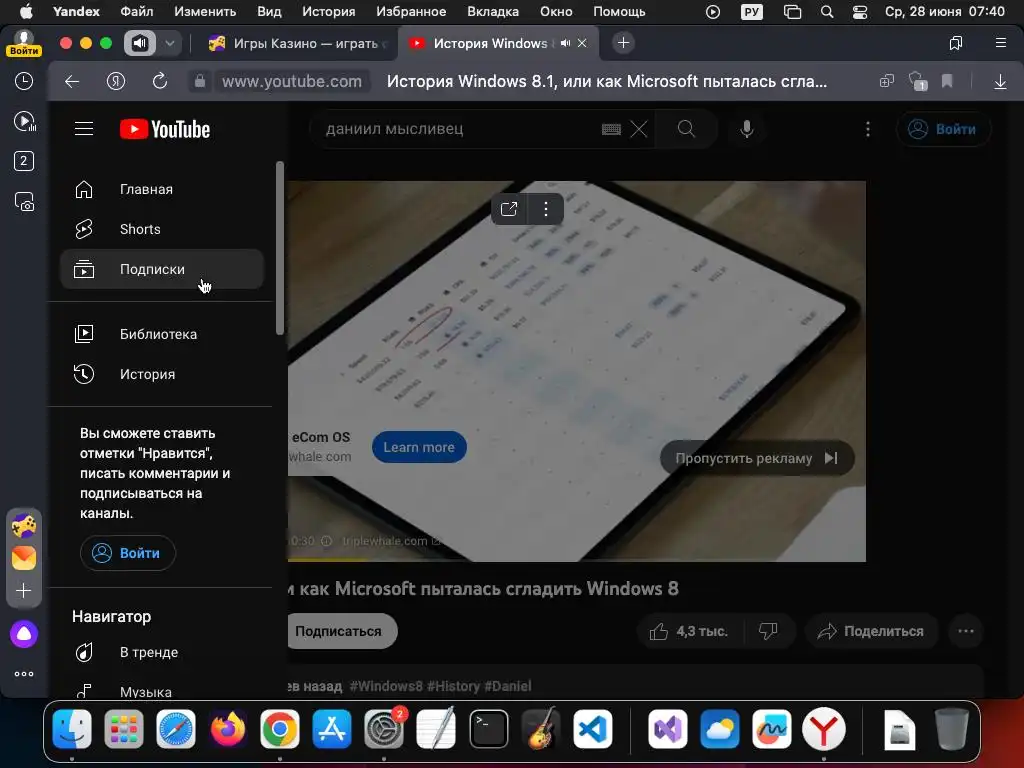Open В тренде in Навигатор section
Image resolution: width=1024 pixels, height=768 pixels.
[x=162, y=652]
